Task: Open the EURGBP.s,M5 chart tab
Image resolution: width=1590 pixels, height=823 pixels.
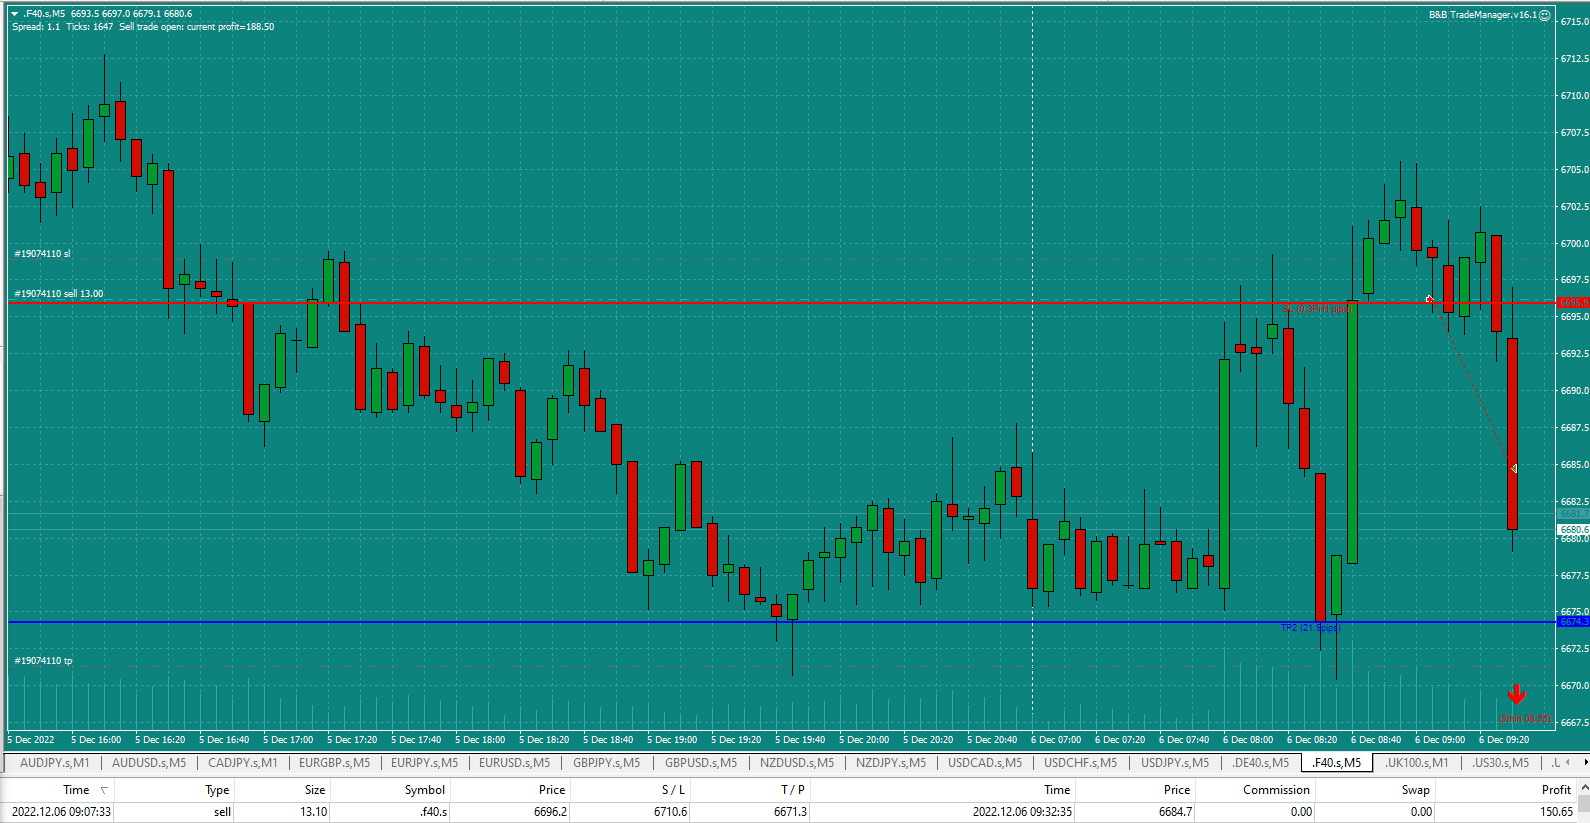Action: pyautogui.click(x=334, y=763)
